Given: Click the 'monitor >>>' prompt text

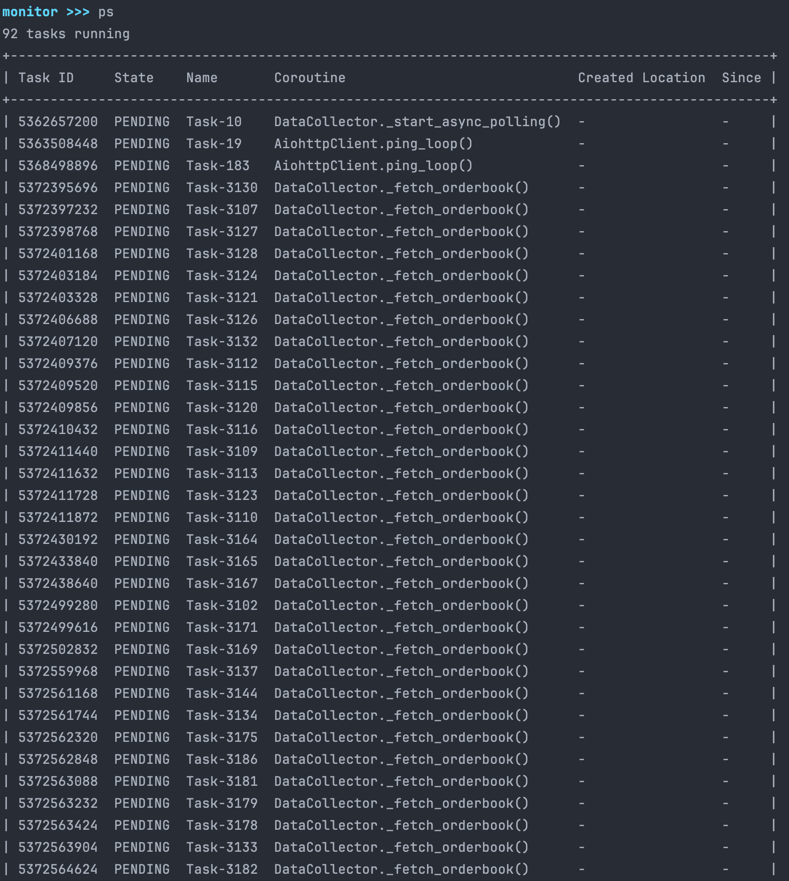Looking at the screenshot, I should point(46,12).
